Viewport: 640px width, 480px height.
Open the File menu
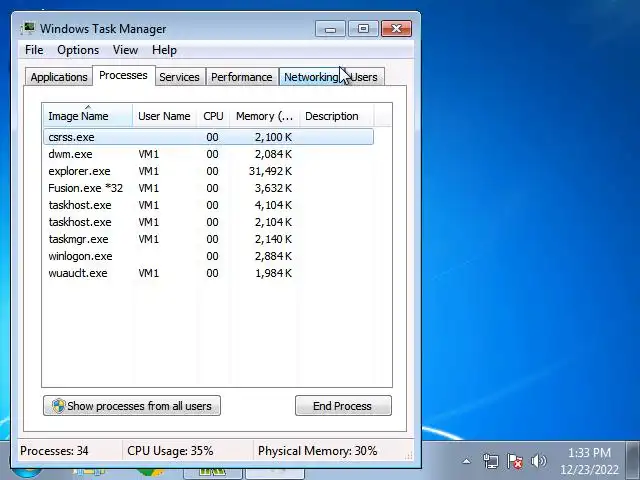[34, 50]
